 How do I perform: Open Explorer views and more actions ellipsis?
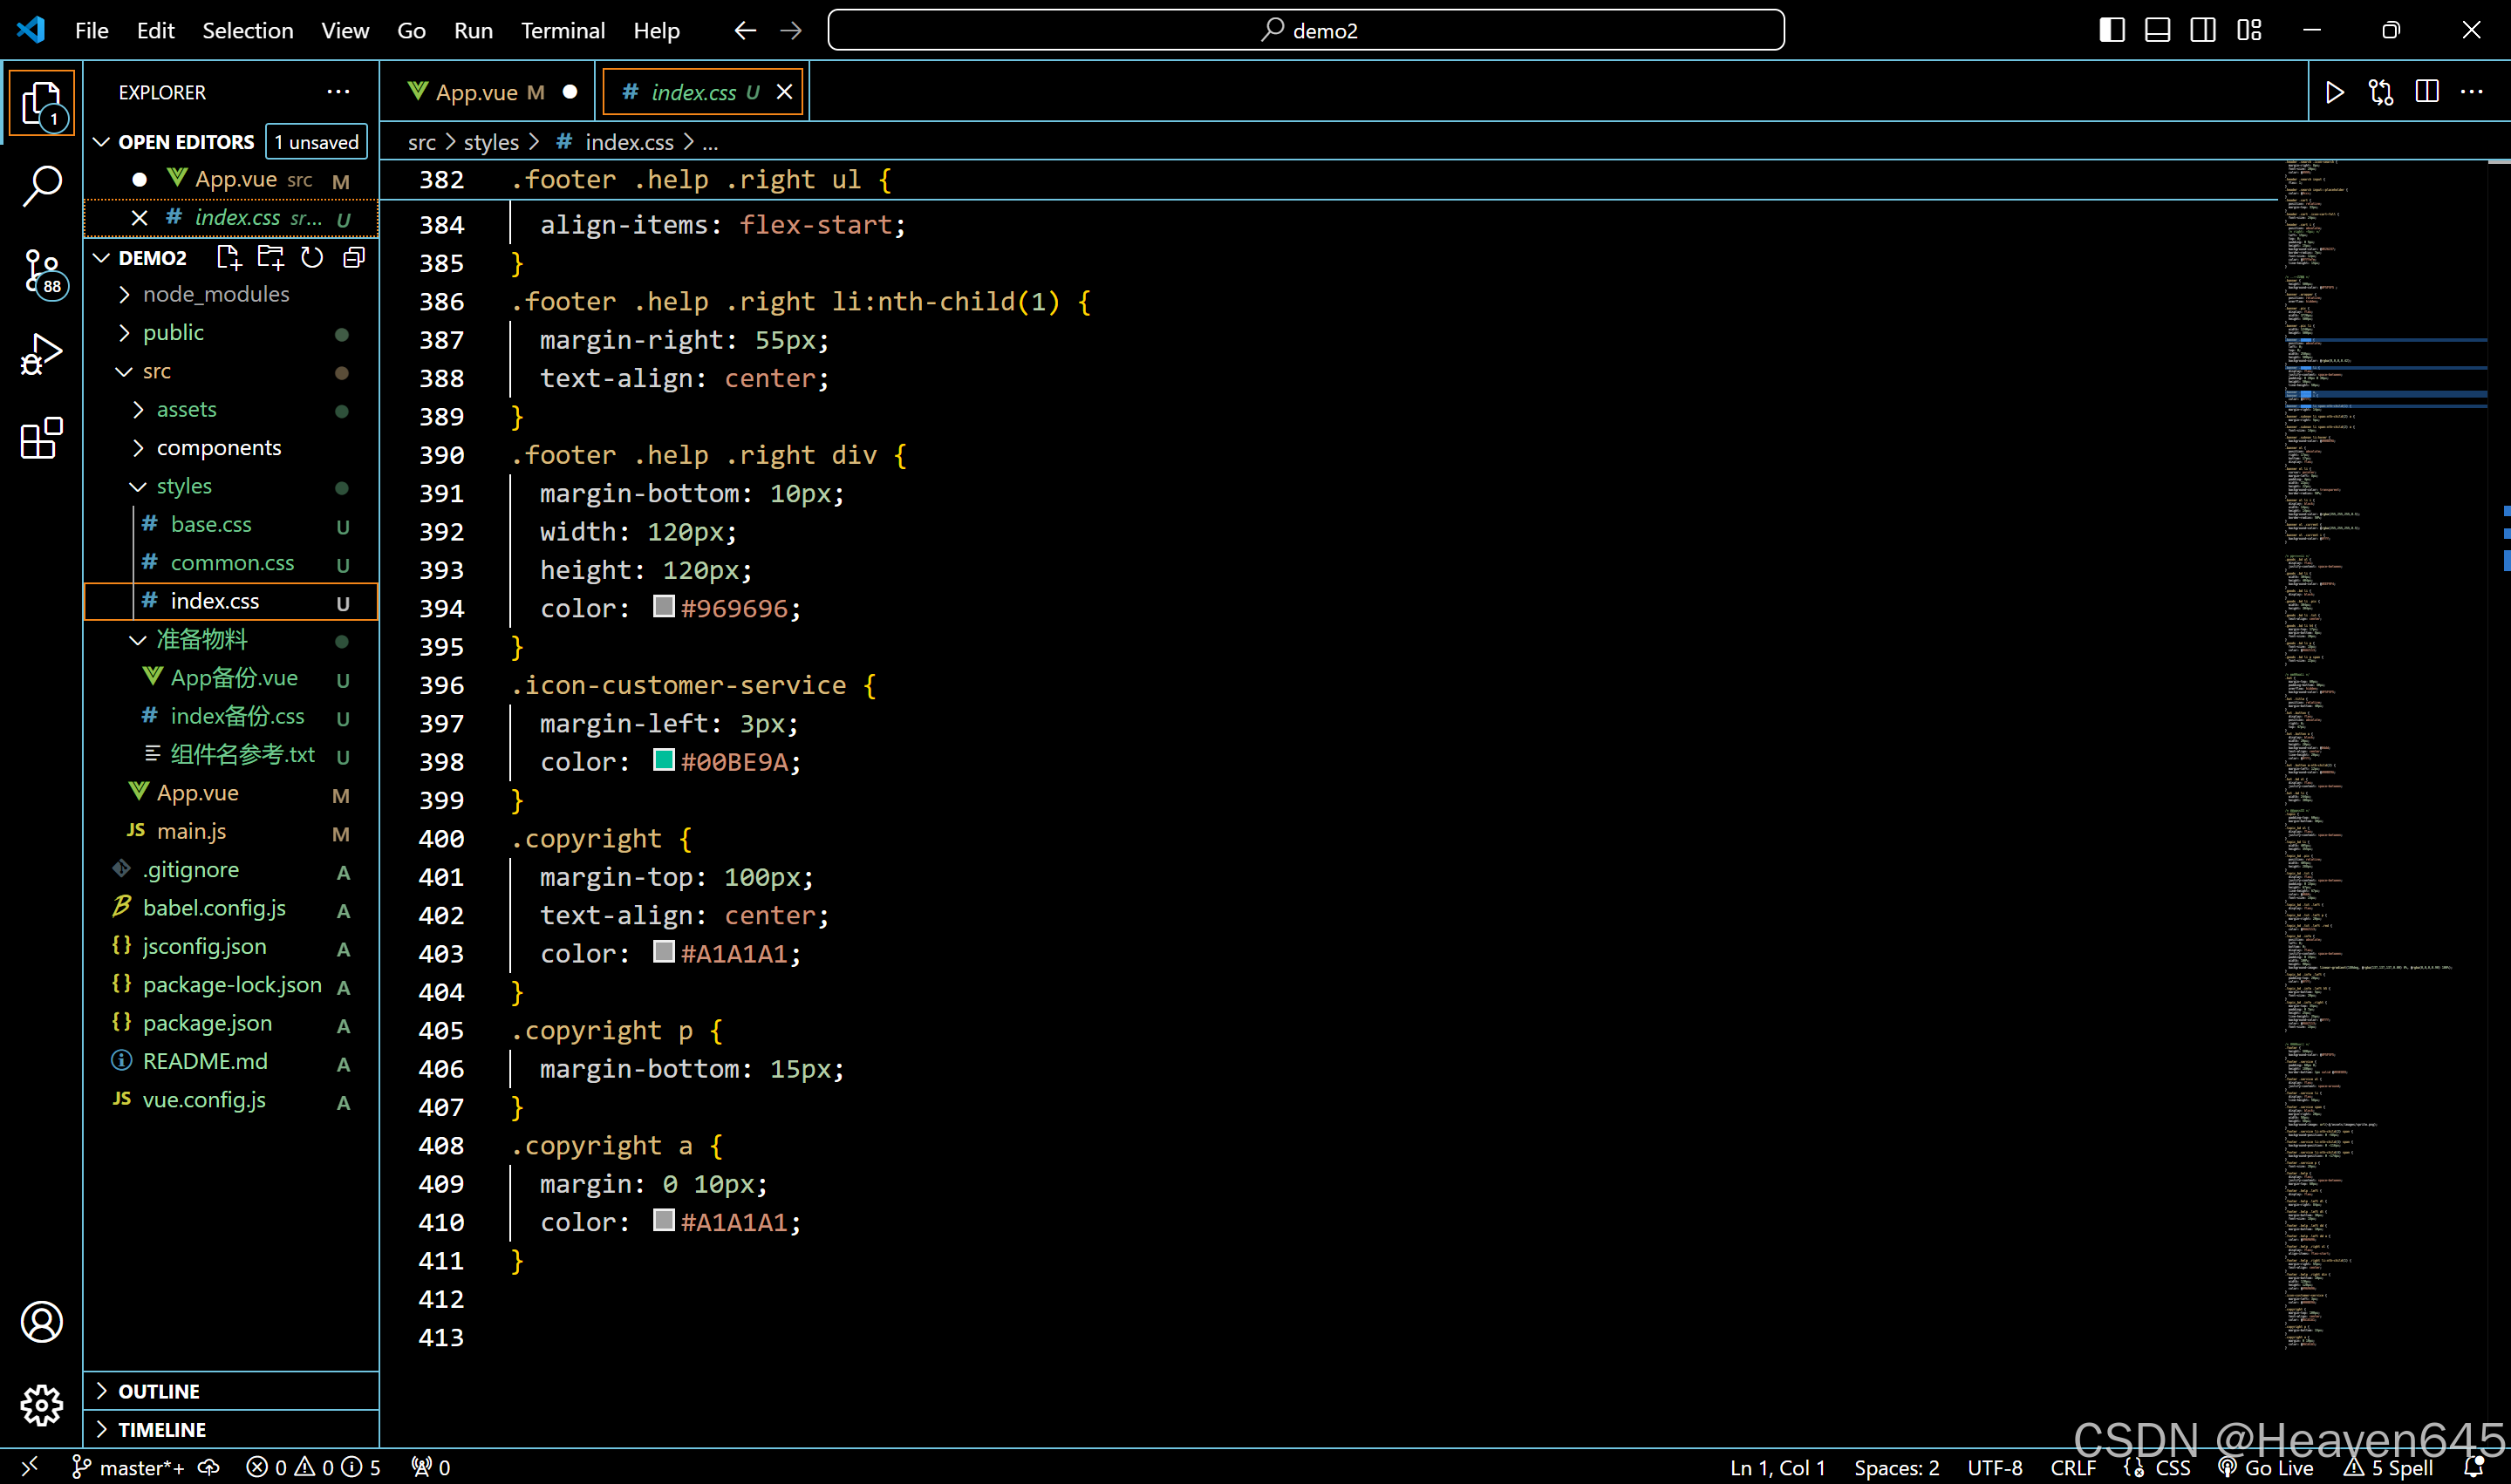pyautogui.click(x=339, y=92)
